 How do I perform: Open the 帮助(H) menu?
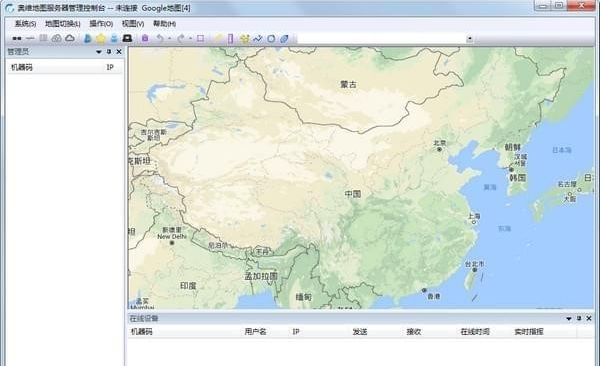pyautogui.click(x=164, y=24)
